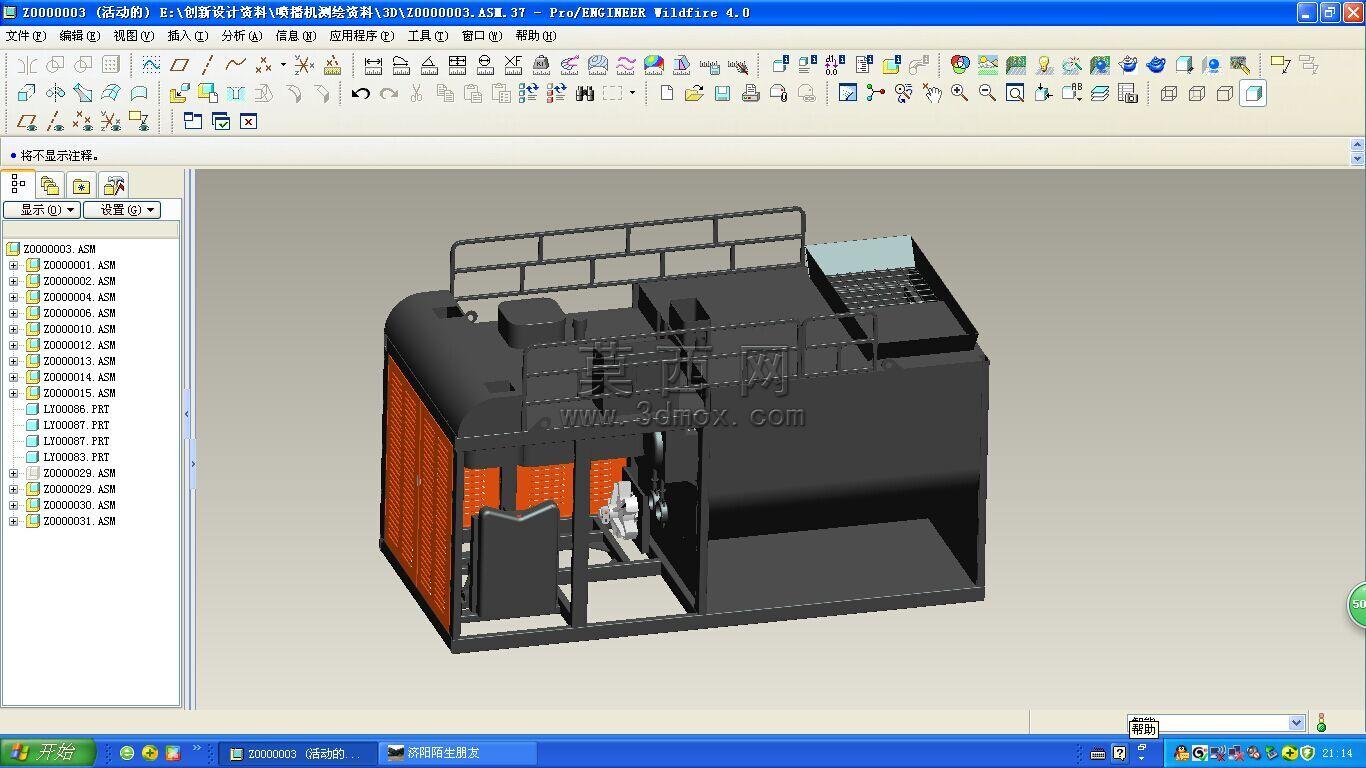The image size is (1366, 768).
Task: Click the 开始 Start button
Action: [x=48, y=753]
